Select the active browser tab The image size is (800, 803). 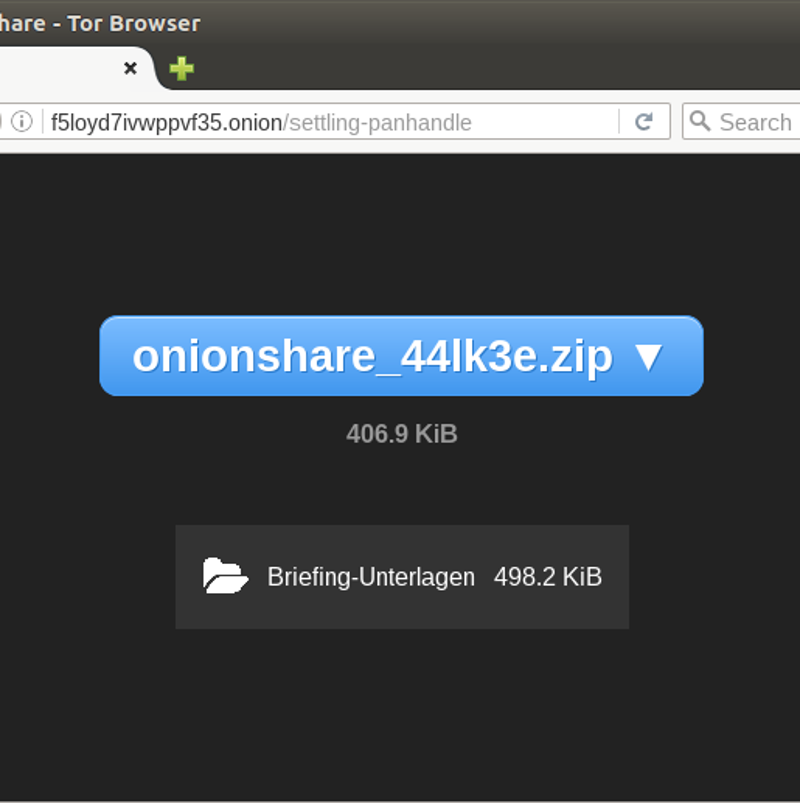[x=60, y=69]
